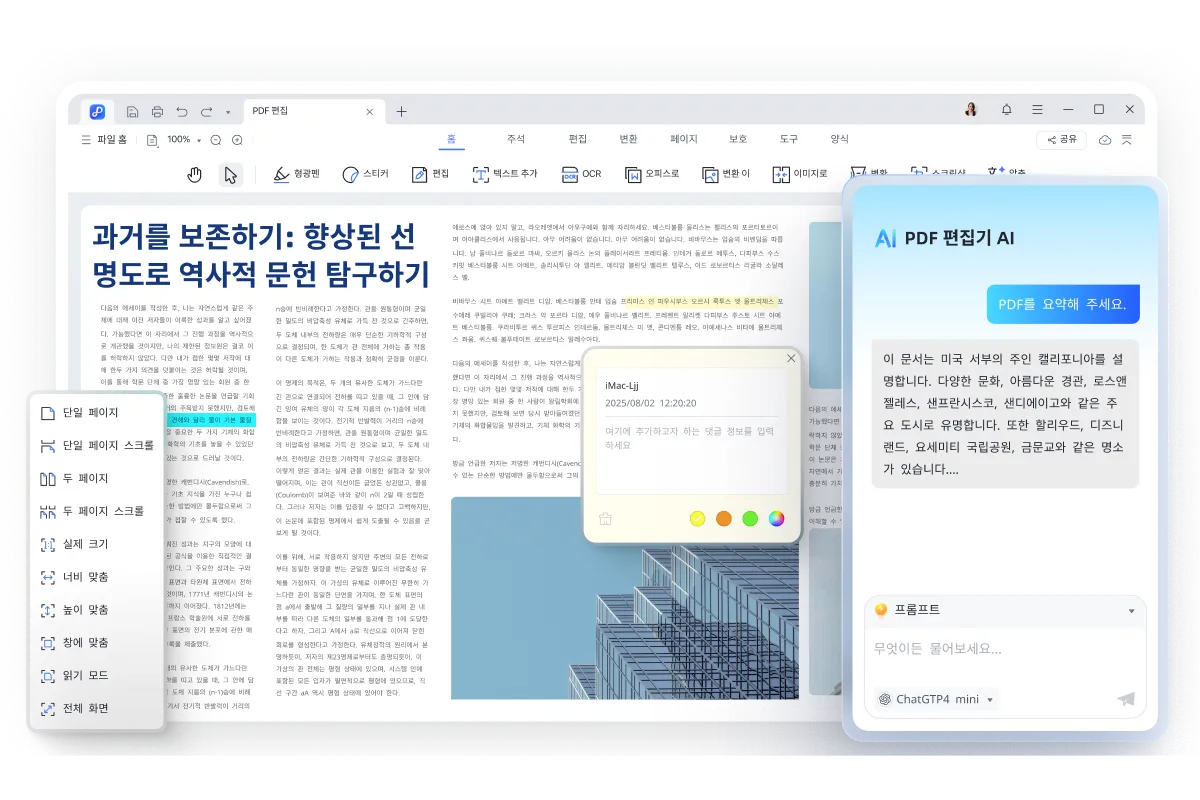Pick the orange note color swatch
This screenshot has height=800, width=1200.
(724, 518)
